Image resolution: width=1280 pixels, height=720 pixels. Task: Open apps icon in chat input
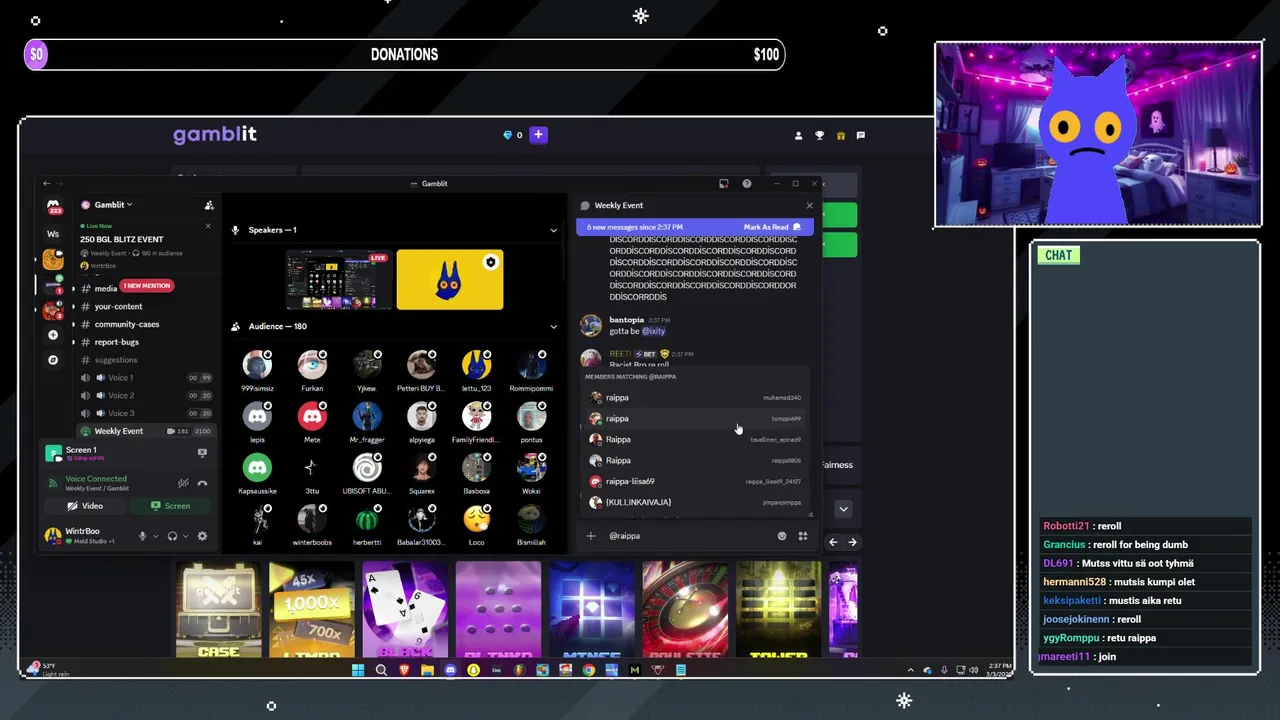[x=802, y=536]
